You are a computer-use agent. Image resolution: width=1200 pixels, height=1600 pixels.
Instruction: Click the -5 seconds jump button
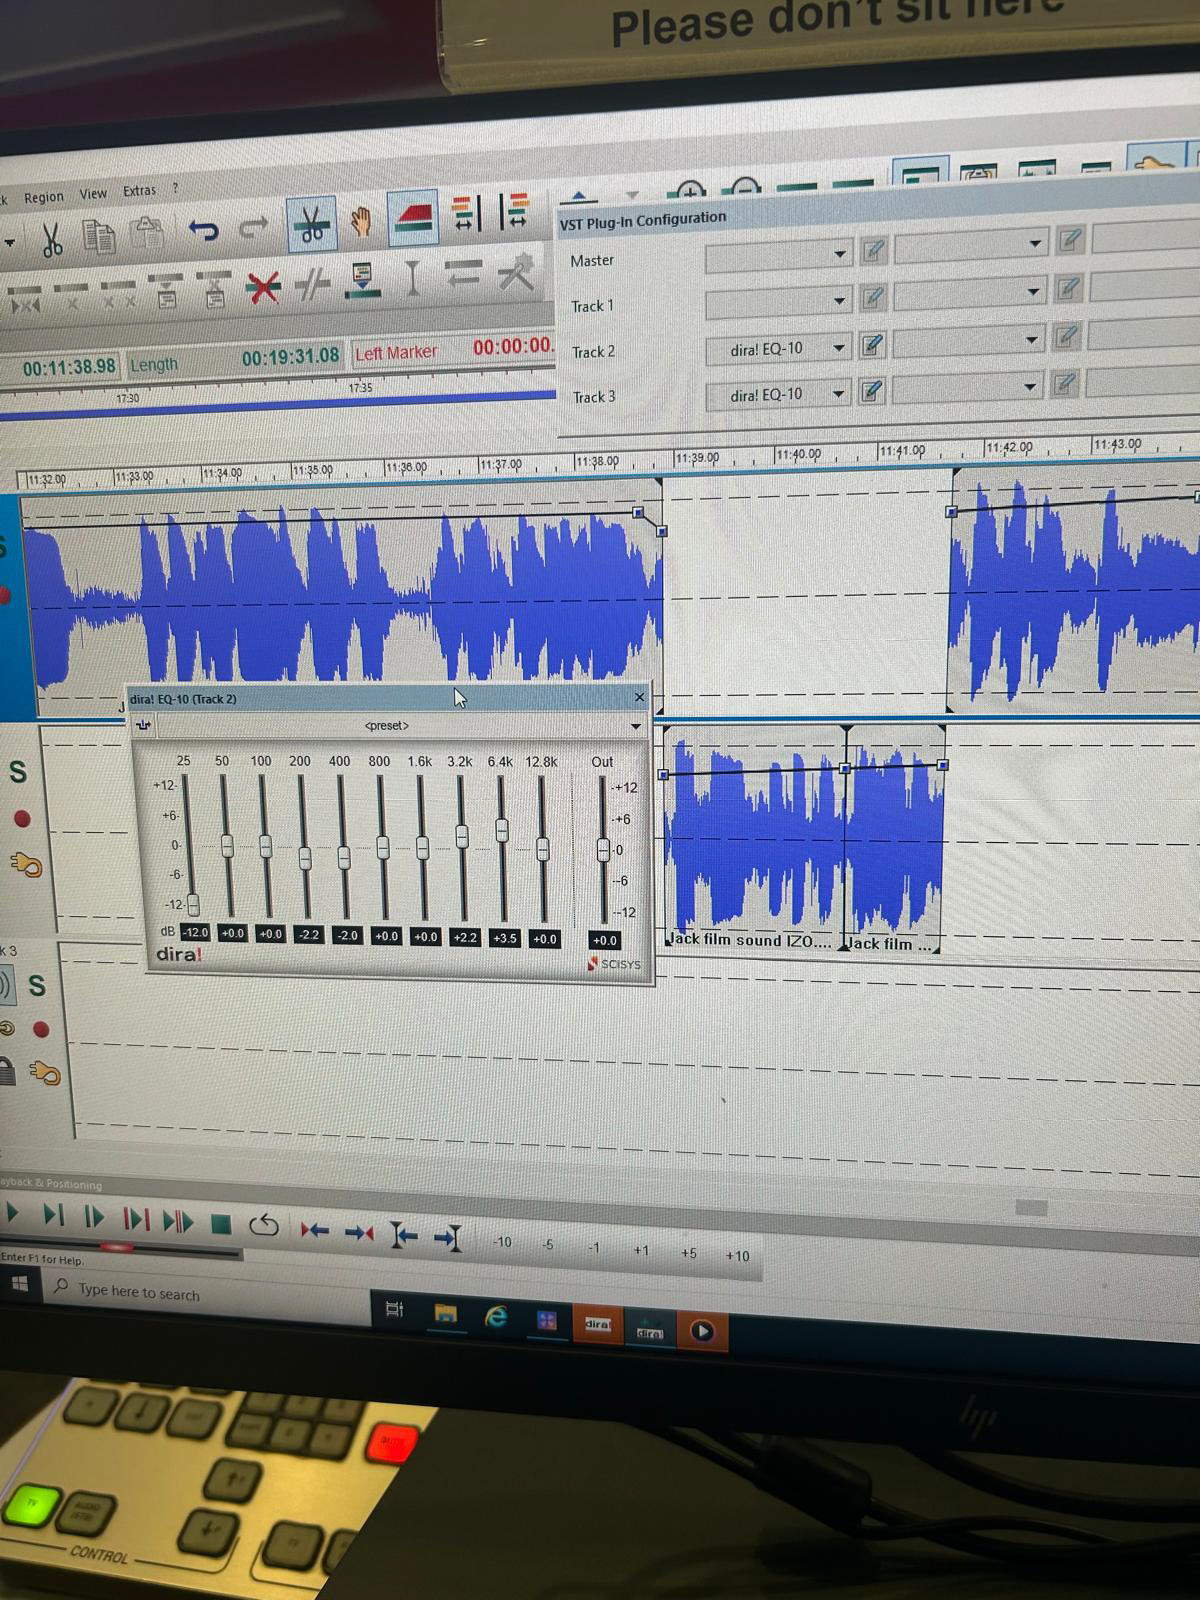[x=548, y=1245]
